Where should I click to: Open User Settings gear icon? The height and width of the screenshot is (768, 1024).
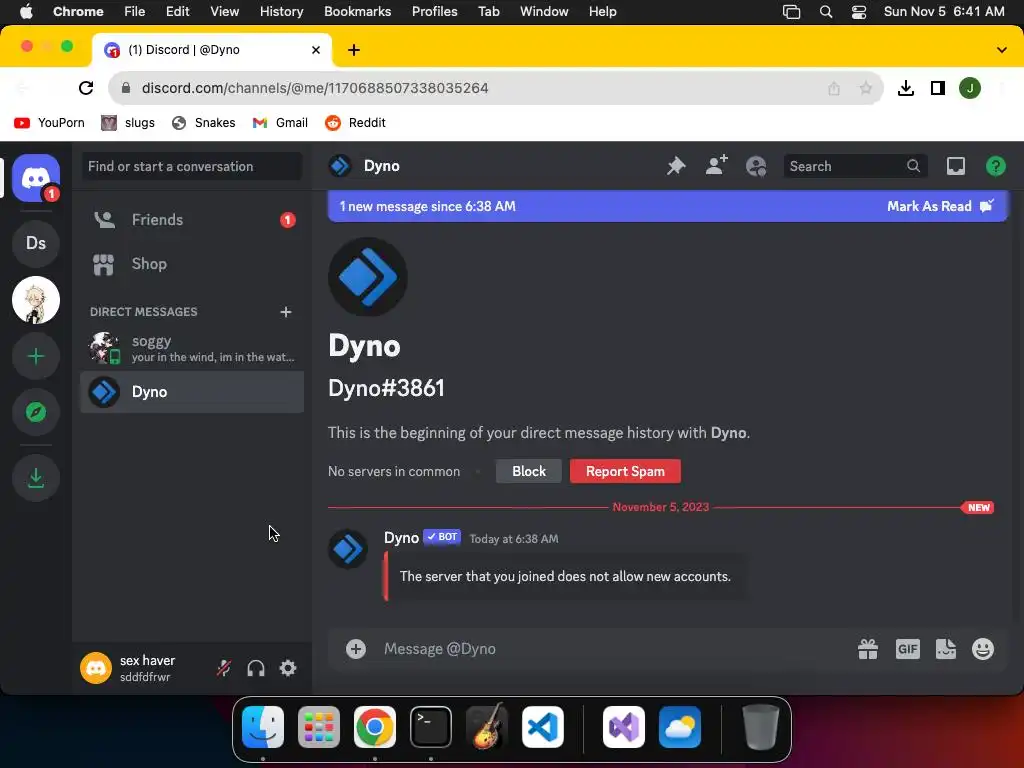point(288,668)
